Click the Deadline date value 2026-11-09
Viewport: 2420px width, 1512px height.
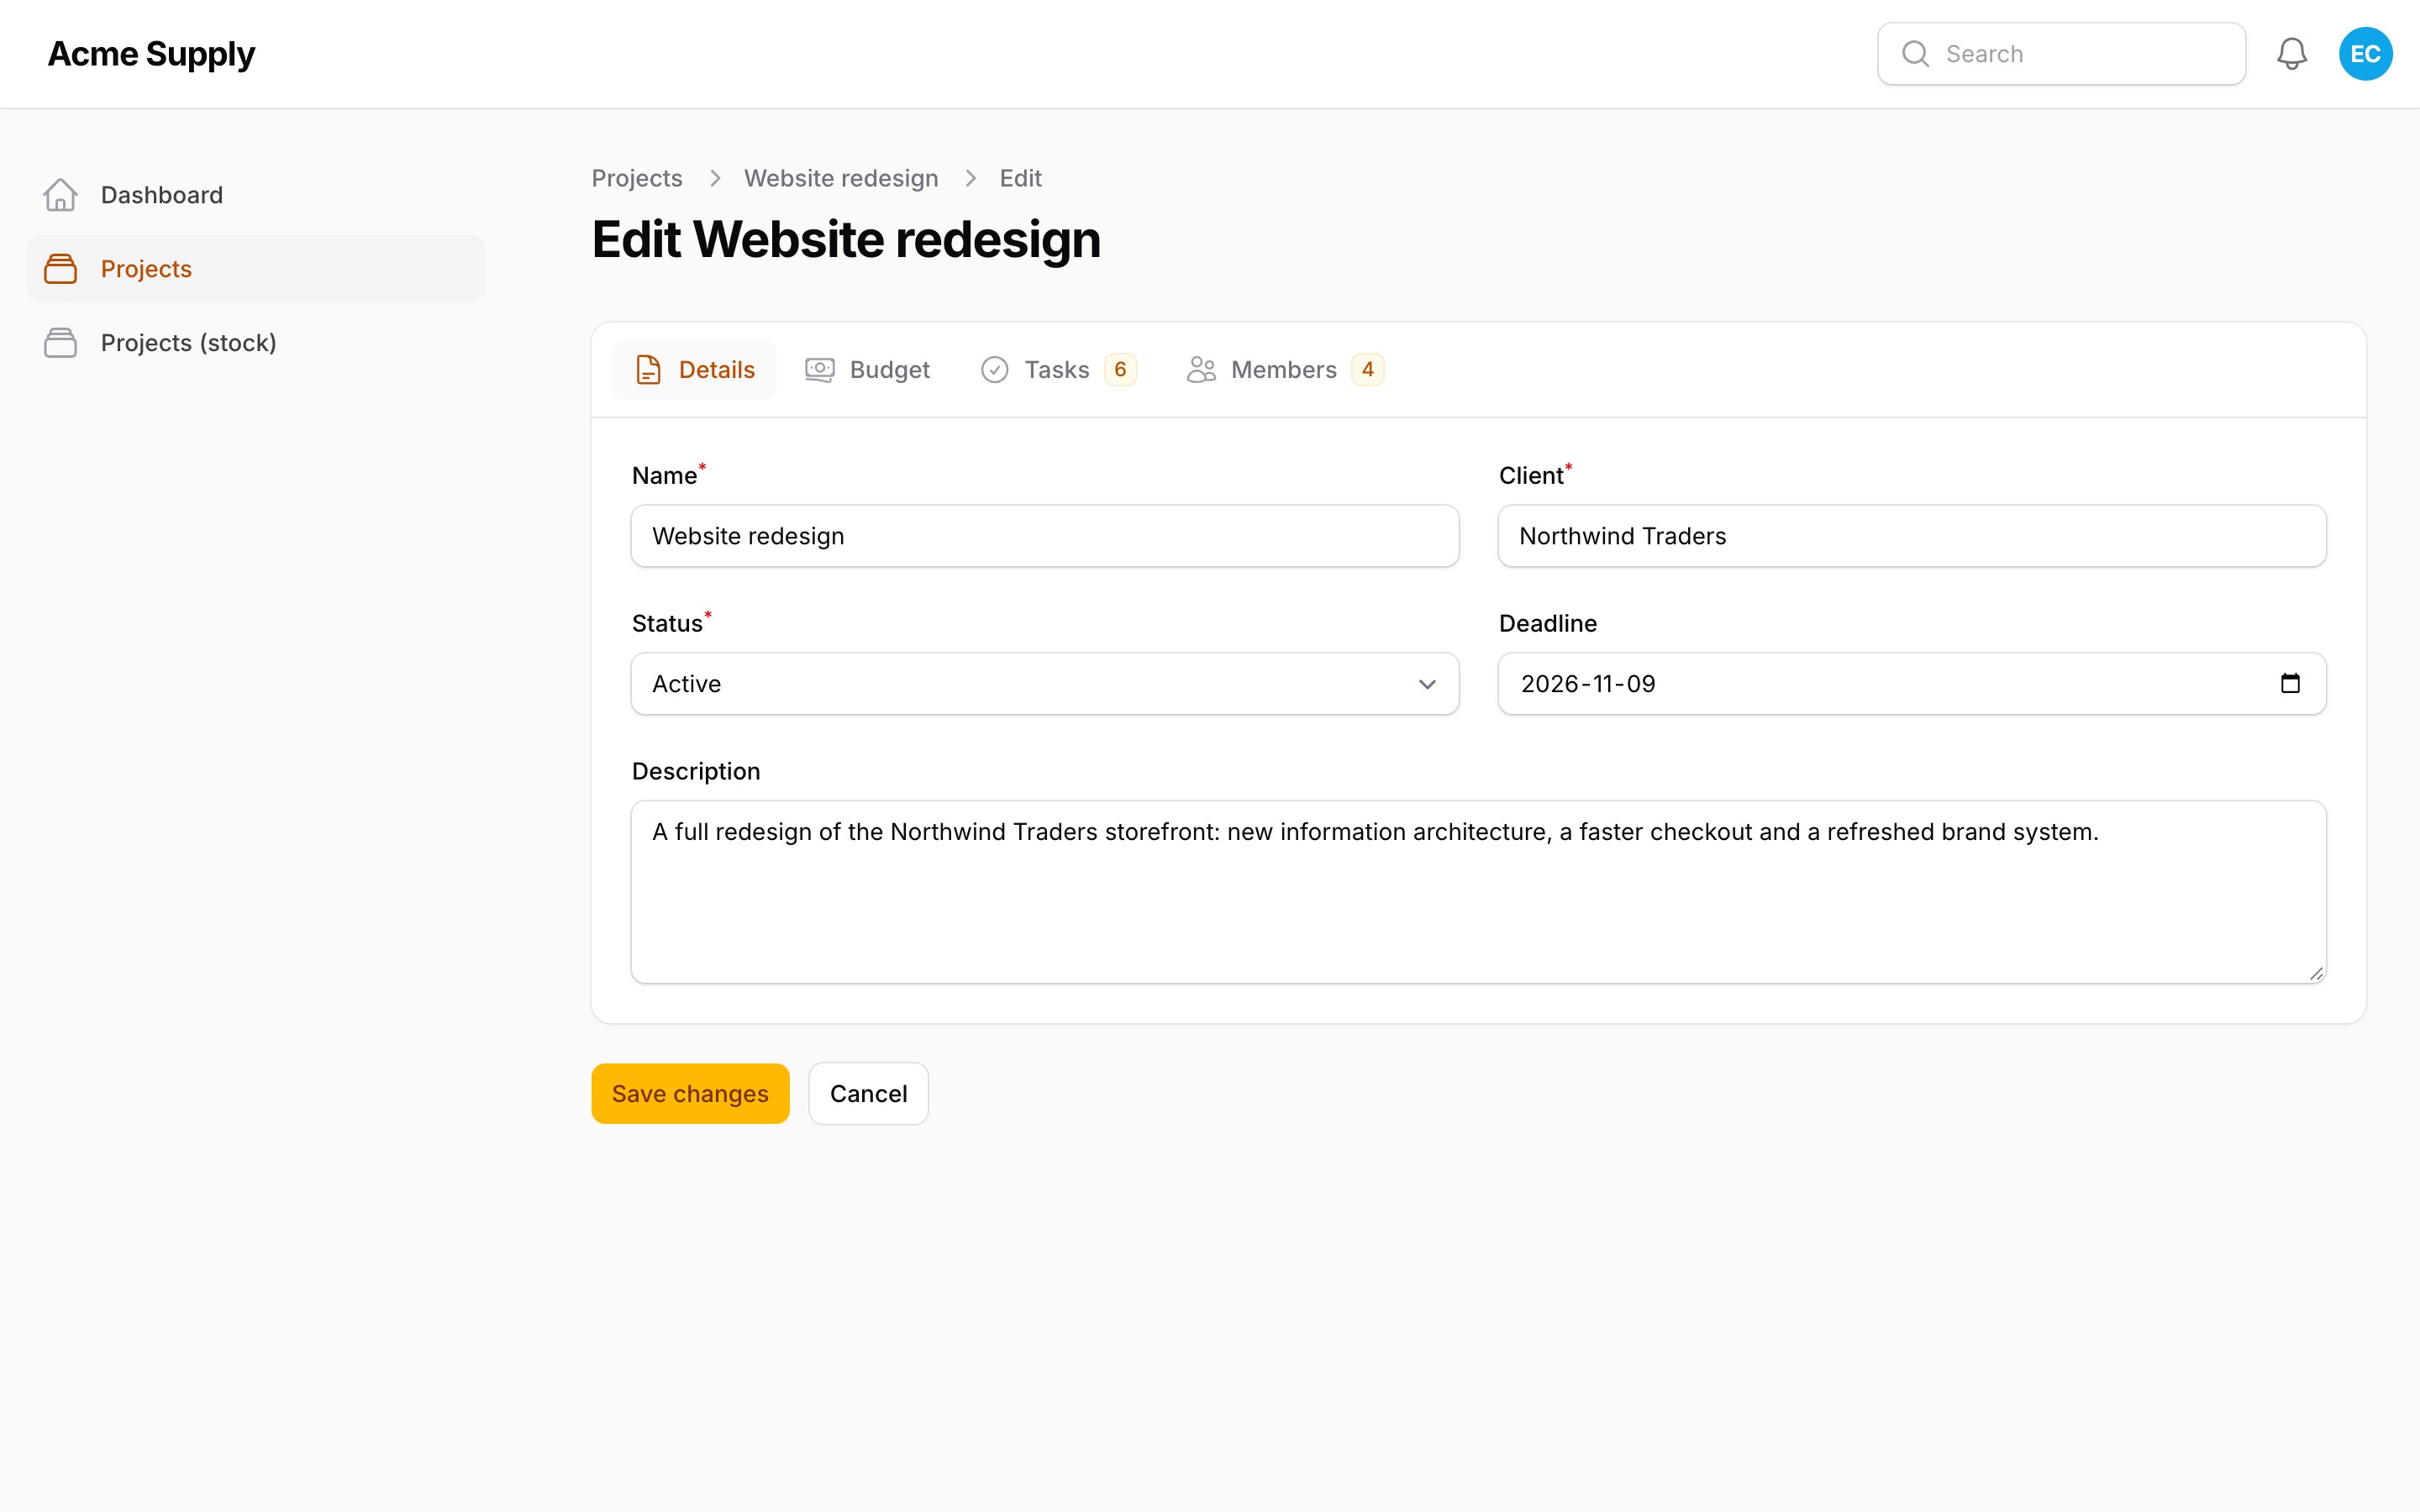pyautogui.click(x=1588, y=684)
